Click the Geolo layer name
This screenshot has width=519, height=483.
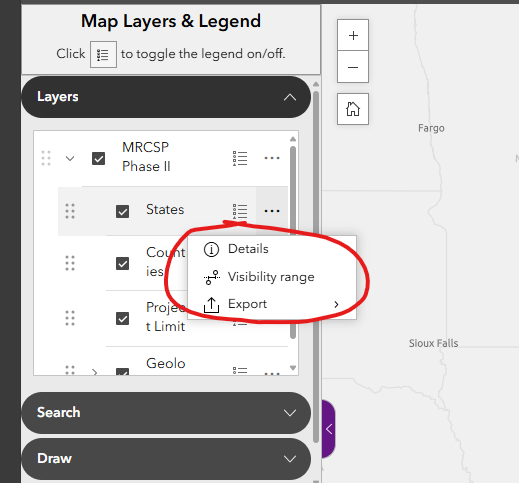(x=166, y=363)
